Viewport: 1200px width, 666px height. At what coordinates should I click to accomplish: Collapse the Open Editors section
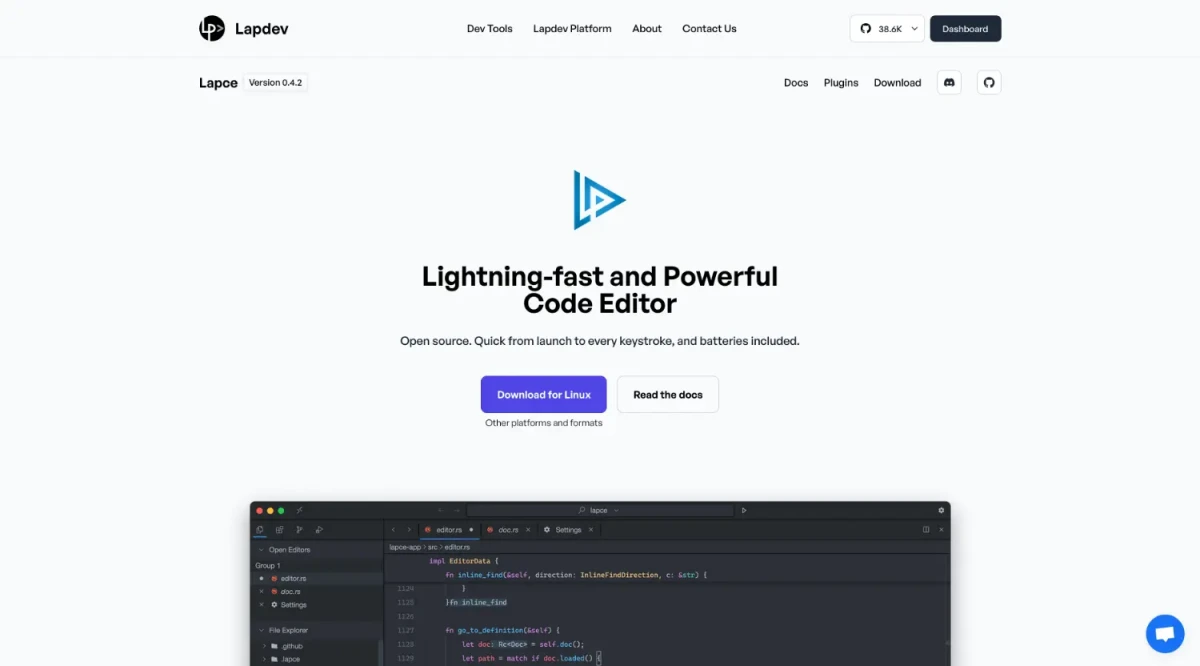tap(262, 550)
